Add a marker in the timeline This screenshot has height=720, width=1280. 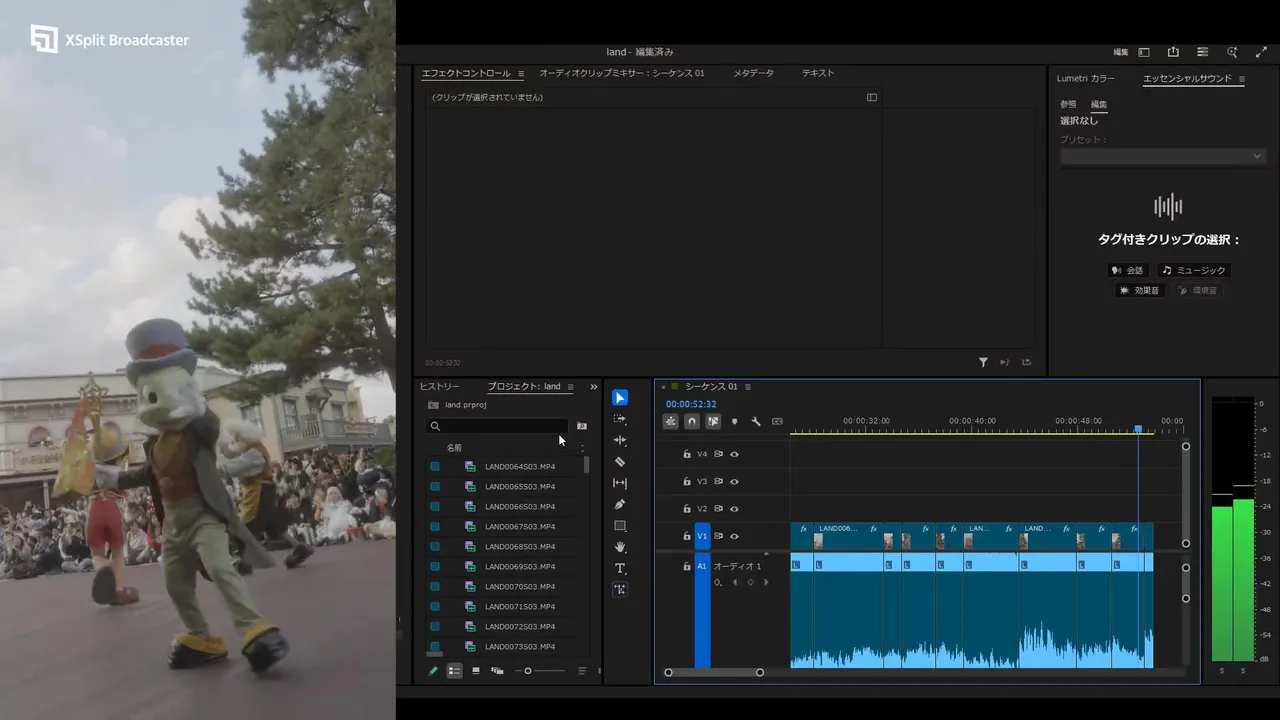(735, 422)
